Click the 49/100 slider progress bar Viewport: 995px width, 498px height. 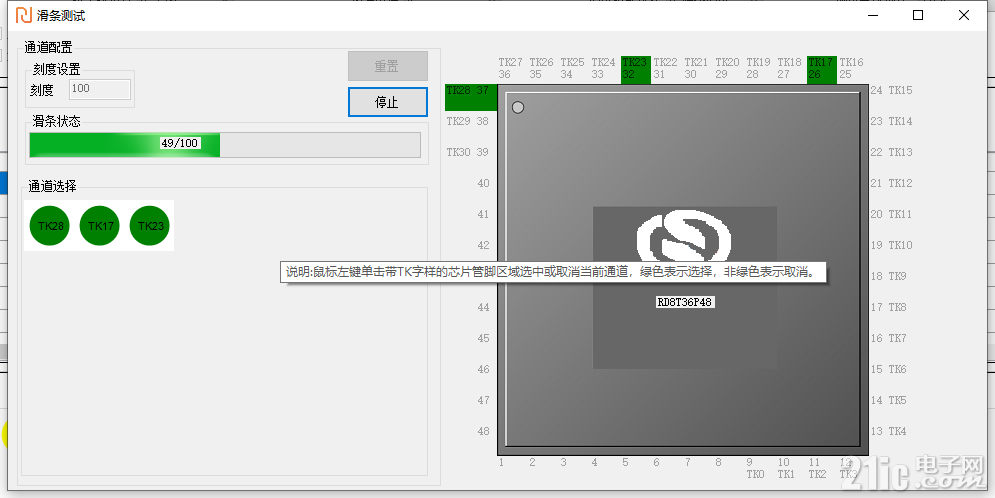[x=225, y=145]
